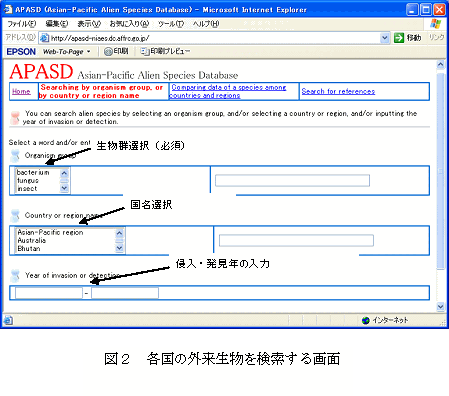Open the Home link
Screen dimensions: 449x396
(21, 91)
